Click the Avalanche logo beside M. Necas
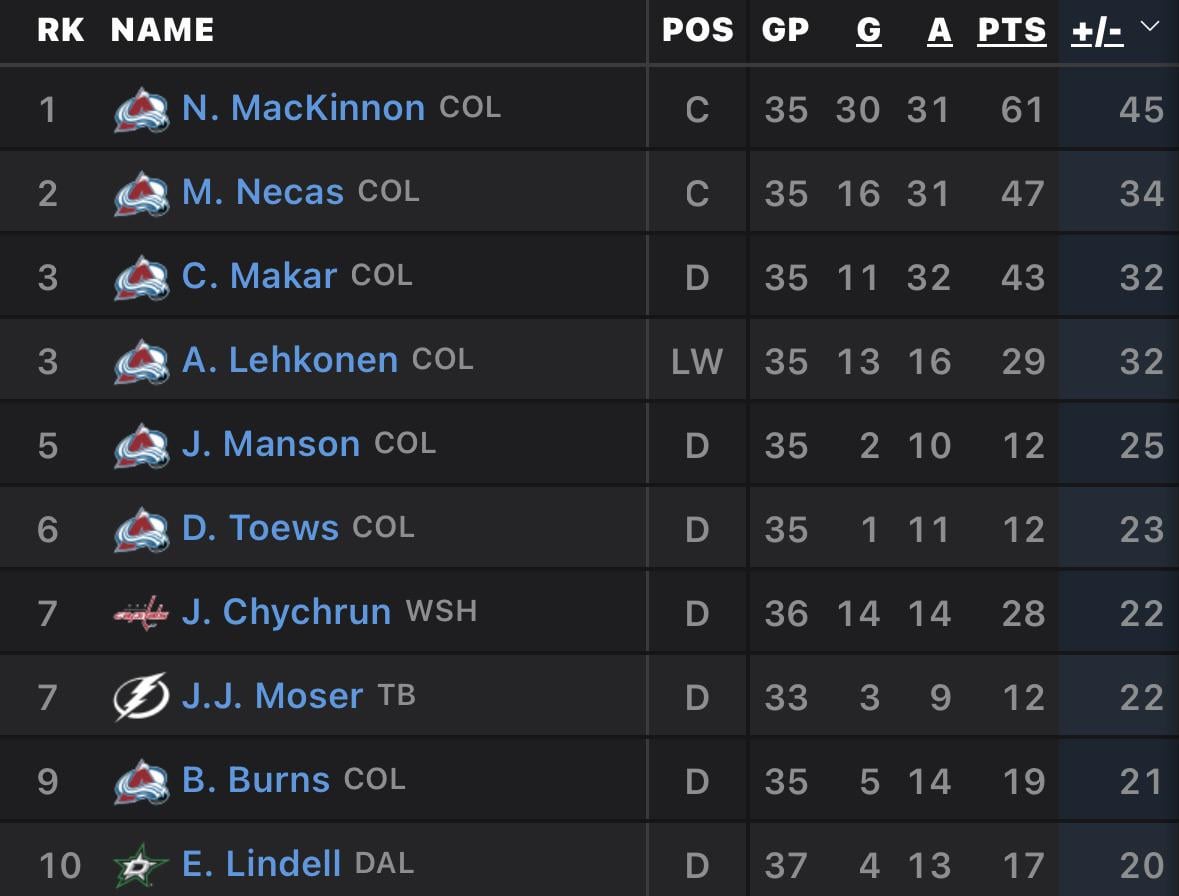 coord(141,194)
